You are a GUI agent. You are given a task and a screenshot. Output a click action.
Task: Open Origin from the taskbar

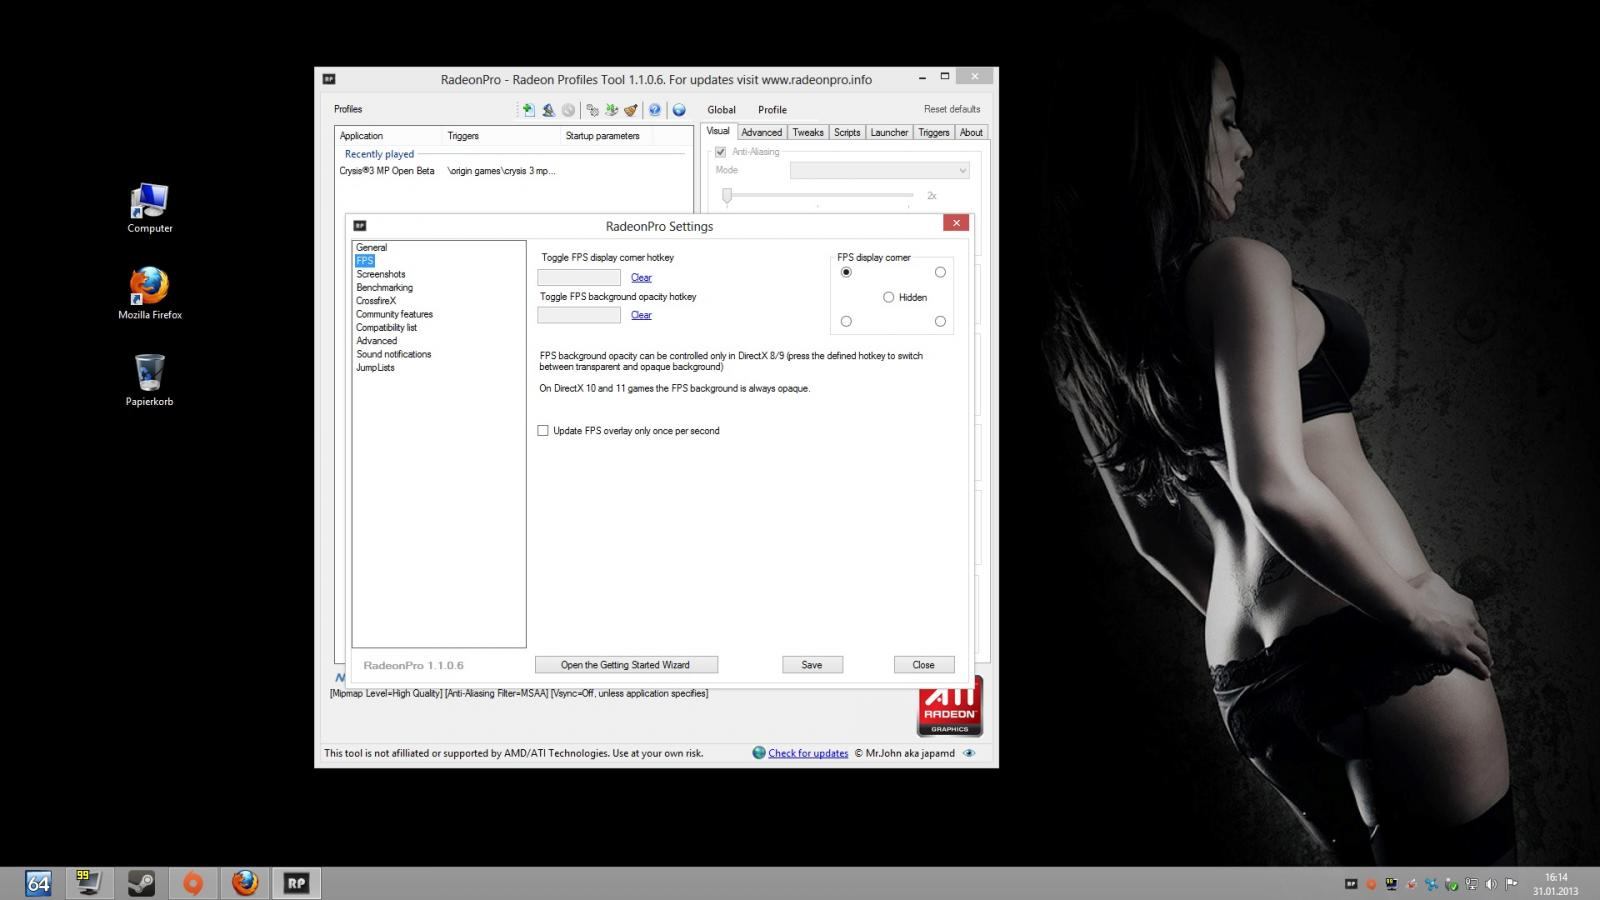click(193, 883)
